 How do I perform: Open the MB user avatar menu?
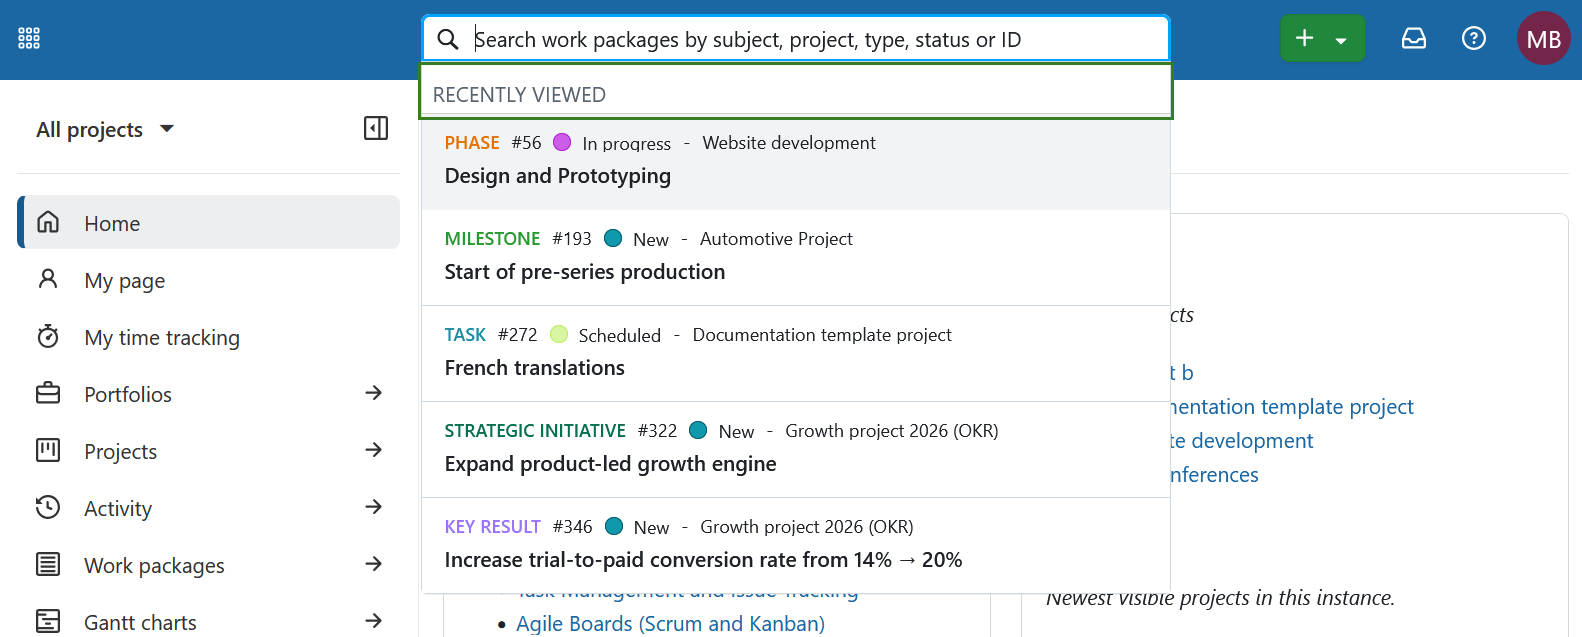pyautogui.click(x=1544, y=39)
